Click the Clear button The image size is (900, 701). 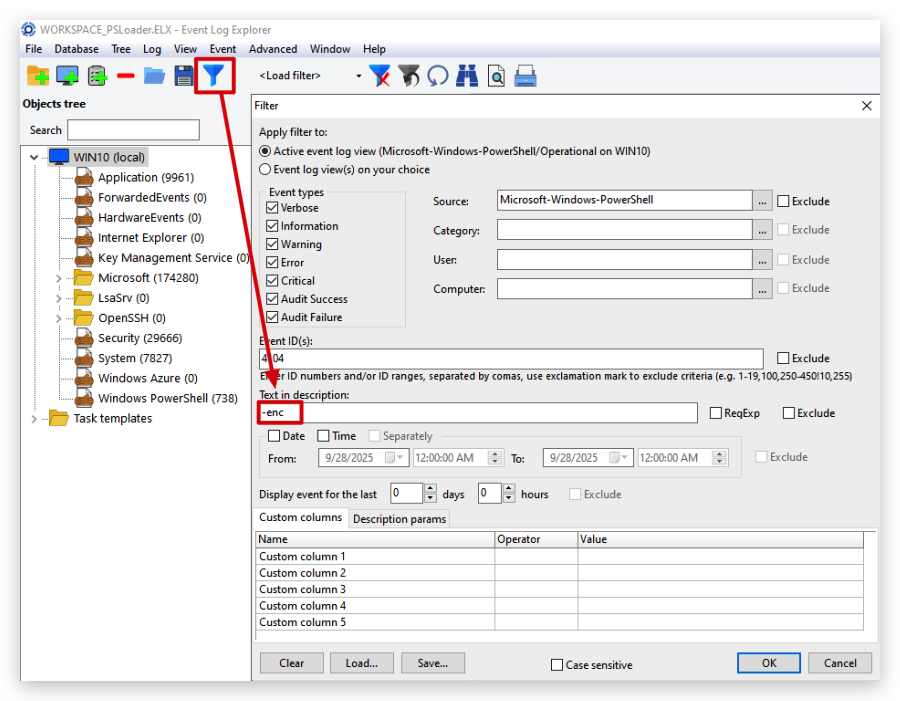(x=292, y=663)
